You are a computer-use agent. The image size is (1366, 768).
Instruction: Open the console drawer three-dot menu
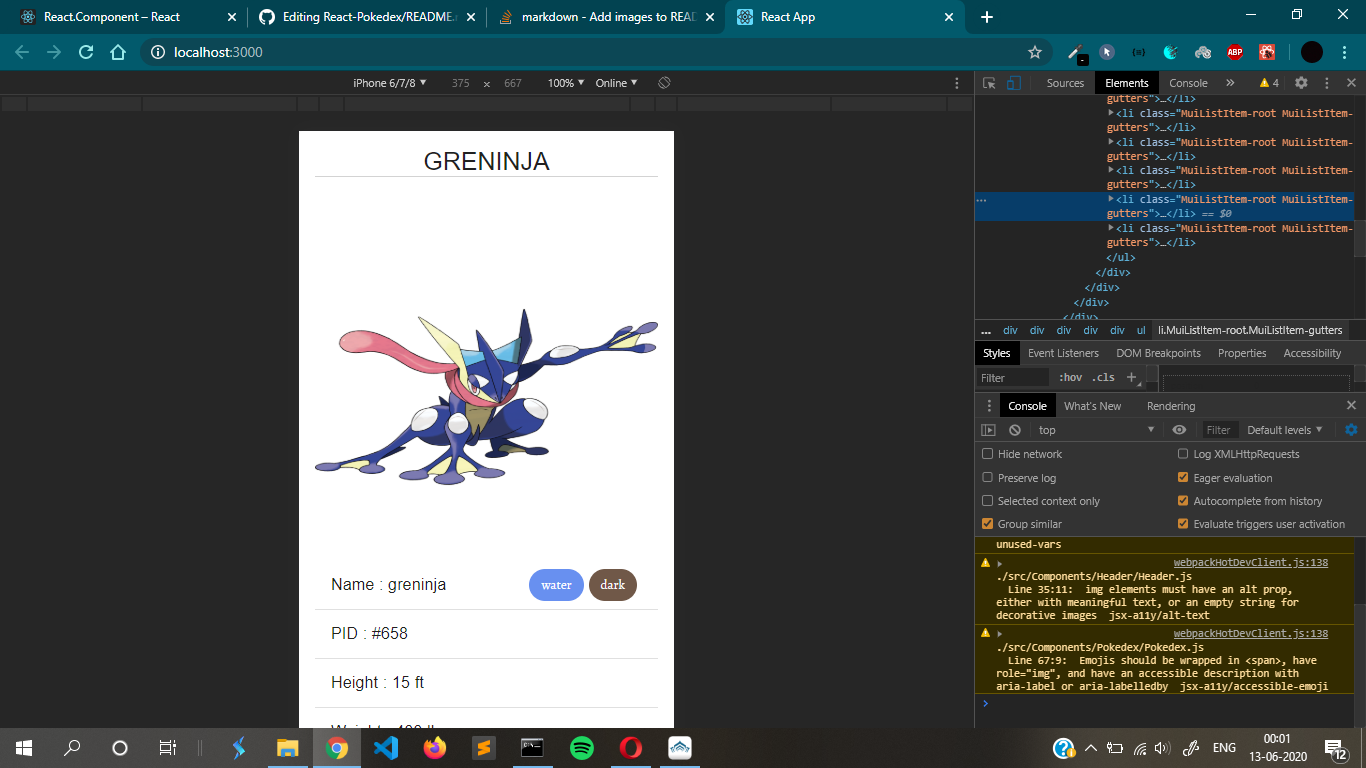[989, 406]
